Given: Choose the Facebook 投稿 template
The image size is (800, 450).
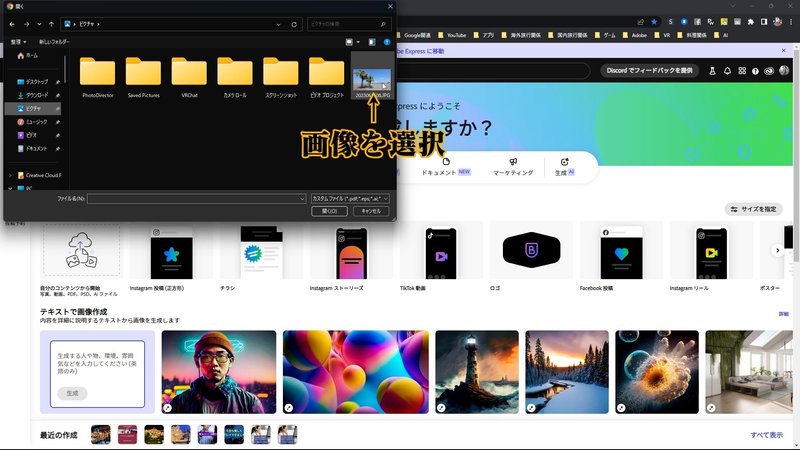Looking at the screenshot, I should (621, 257).
